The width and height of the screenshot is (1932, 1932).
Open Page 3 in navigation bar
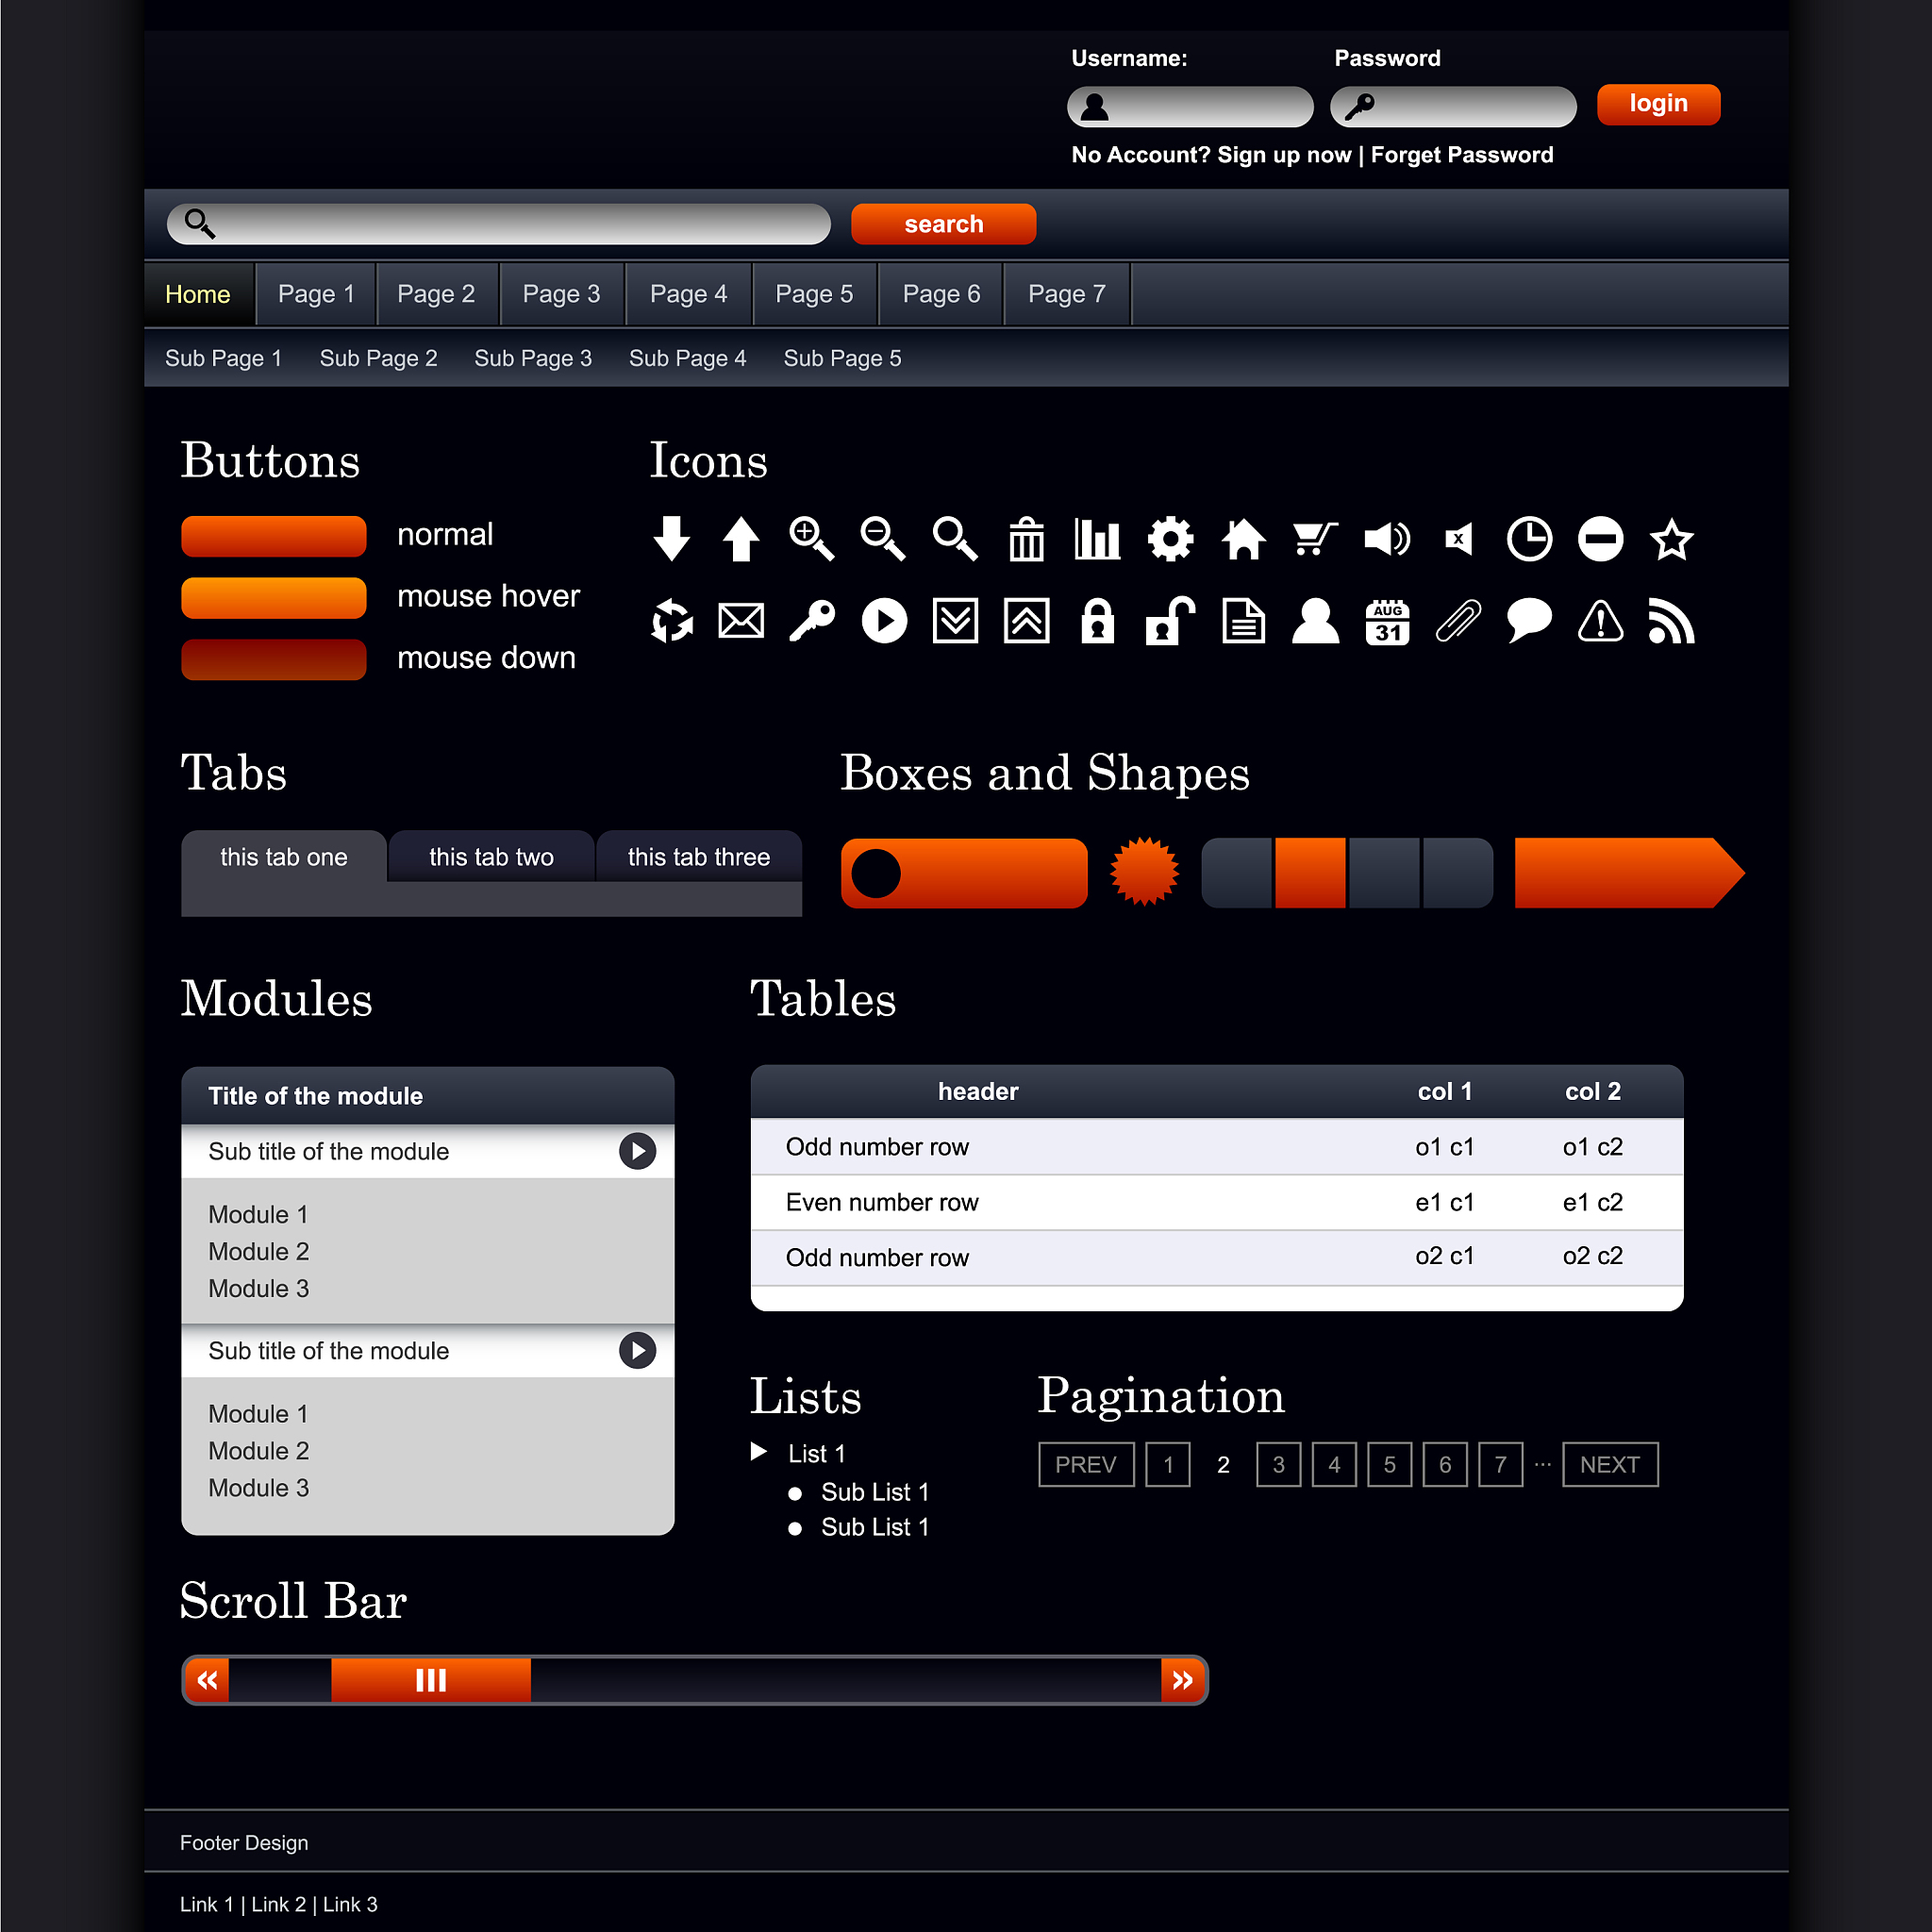(561, 294)
